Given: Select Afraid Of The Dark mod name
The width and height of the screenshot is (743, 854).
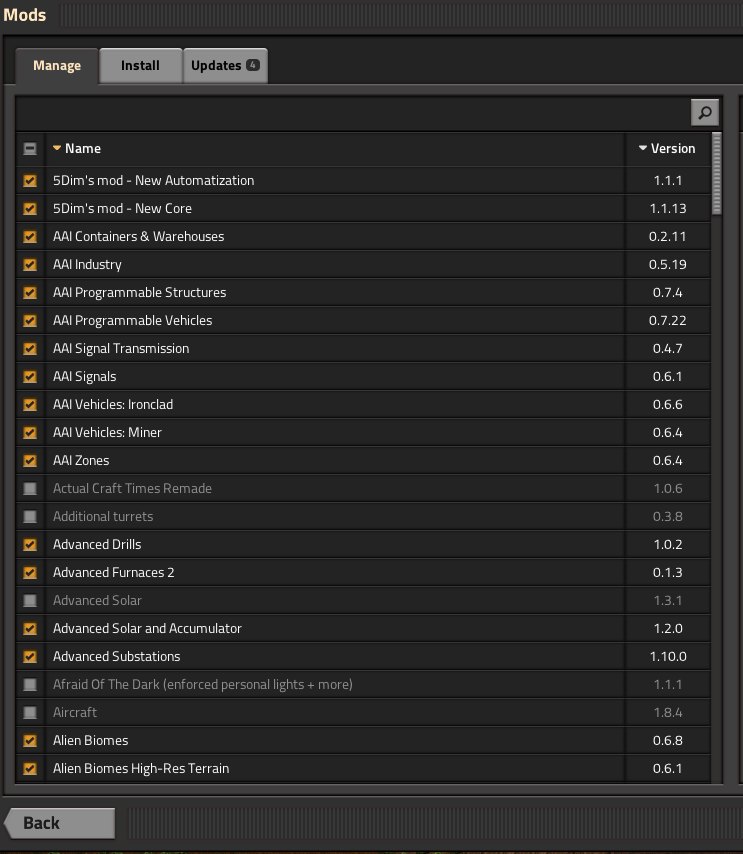Looking at the screenshot, I should point(203,685).
